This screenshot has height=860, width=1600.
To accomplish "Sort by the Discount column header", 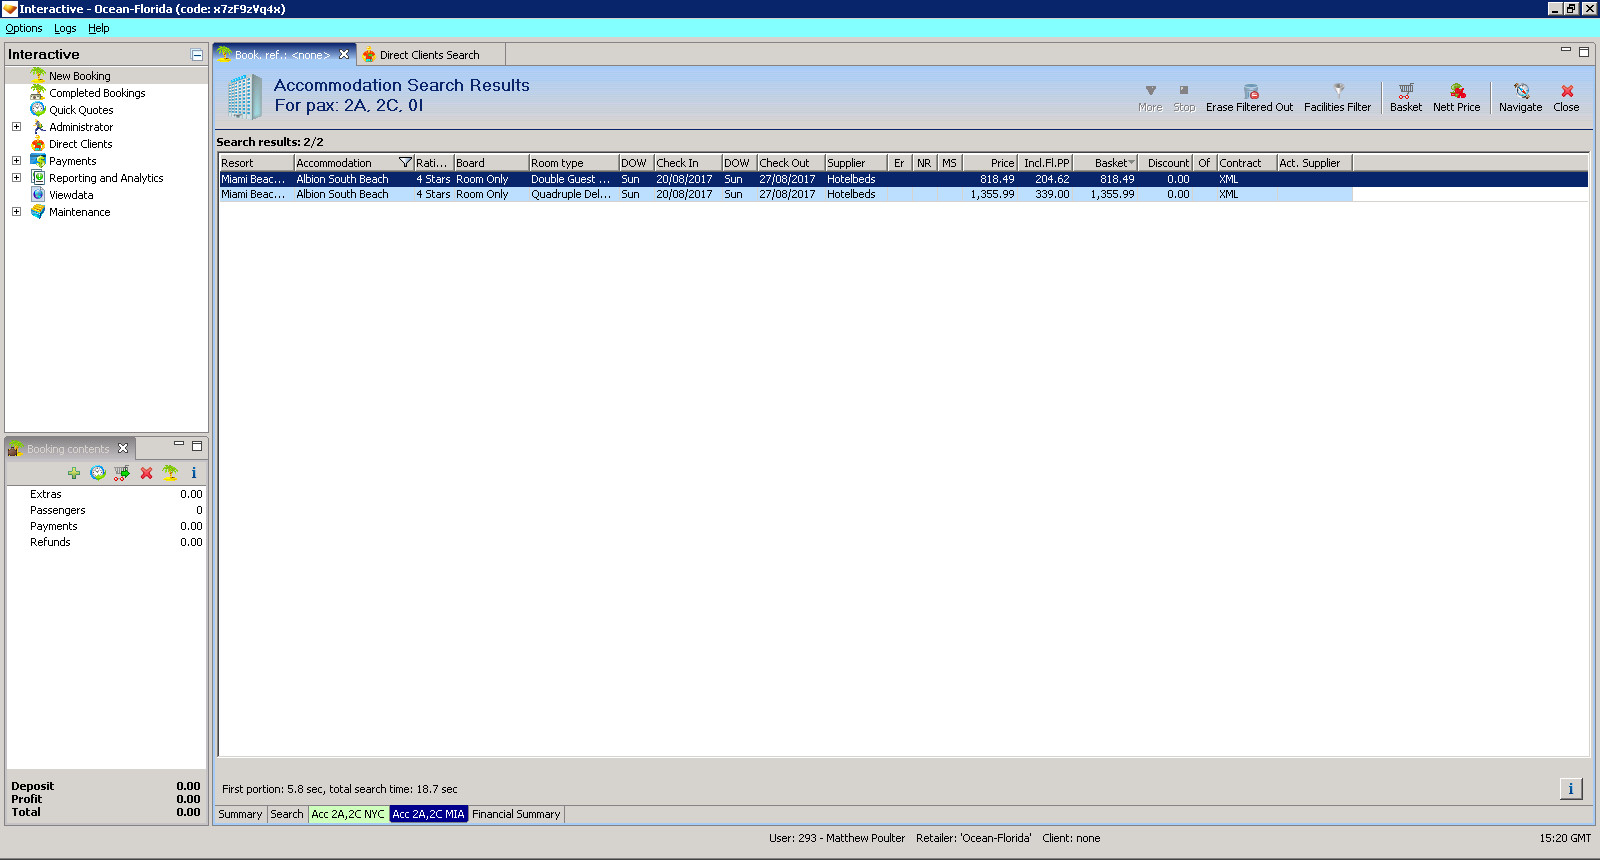I will [1165, 163].
